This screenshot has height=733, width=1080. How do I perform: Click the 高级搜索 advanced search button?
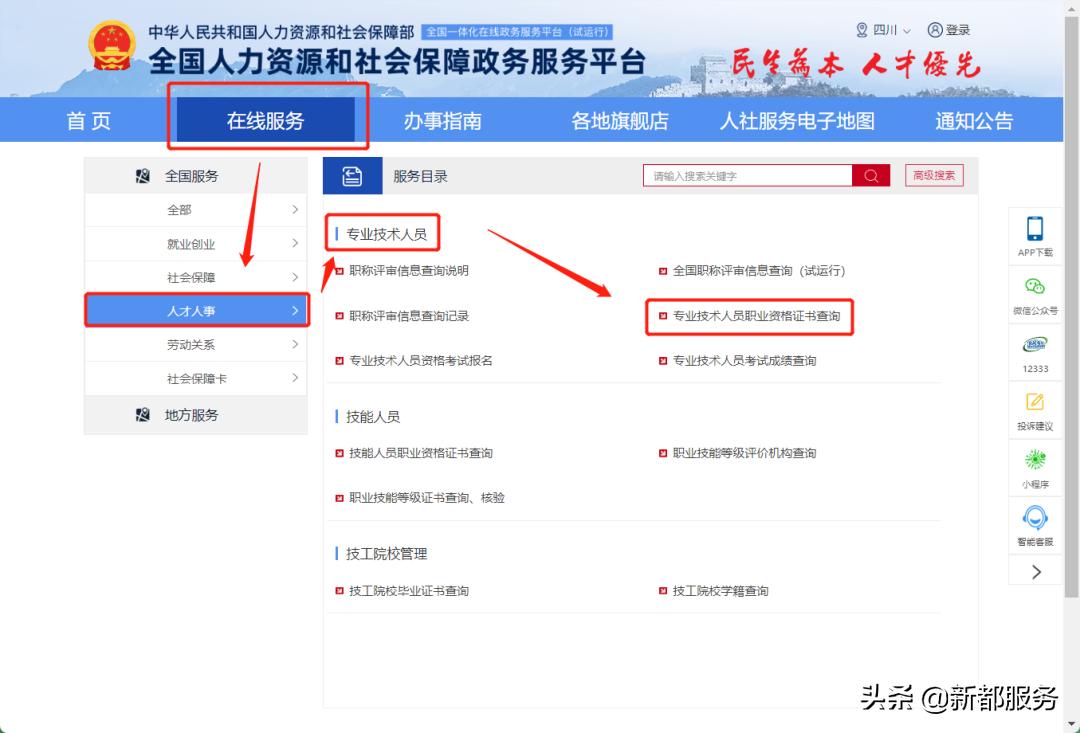933,175
